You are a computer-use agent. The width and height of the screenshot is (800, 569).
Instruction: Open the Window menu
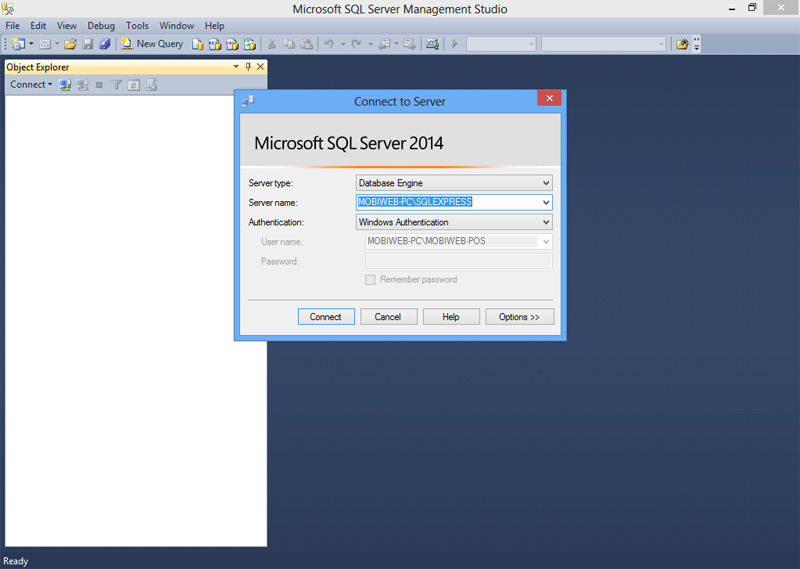coord(177,26)
